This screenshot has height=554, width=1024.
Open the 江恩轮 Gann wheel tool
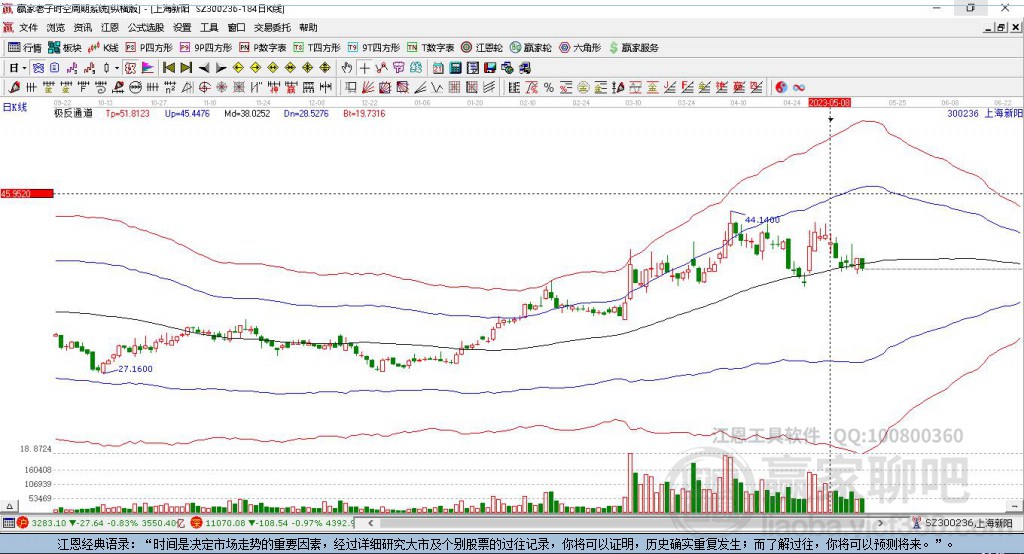coord(482,47)
